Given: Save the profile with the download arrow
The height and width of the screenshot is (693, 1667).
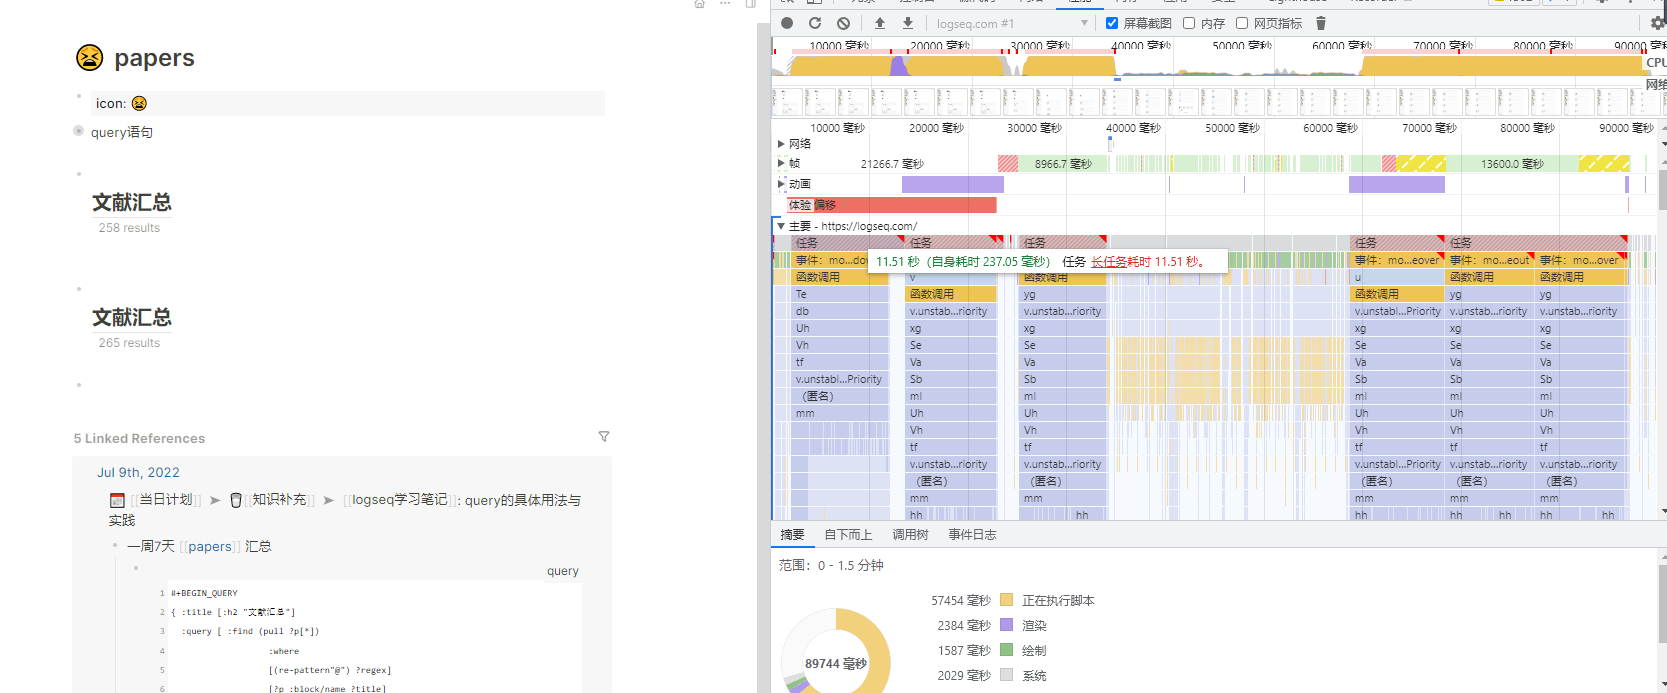Looking at the screenshot, I should click(908, 23).
